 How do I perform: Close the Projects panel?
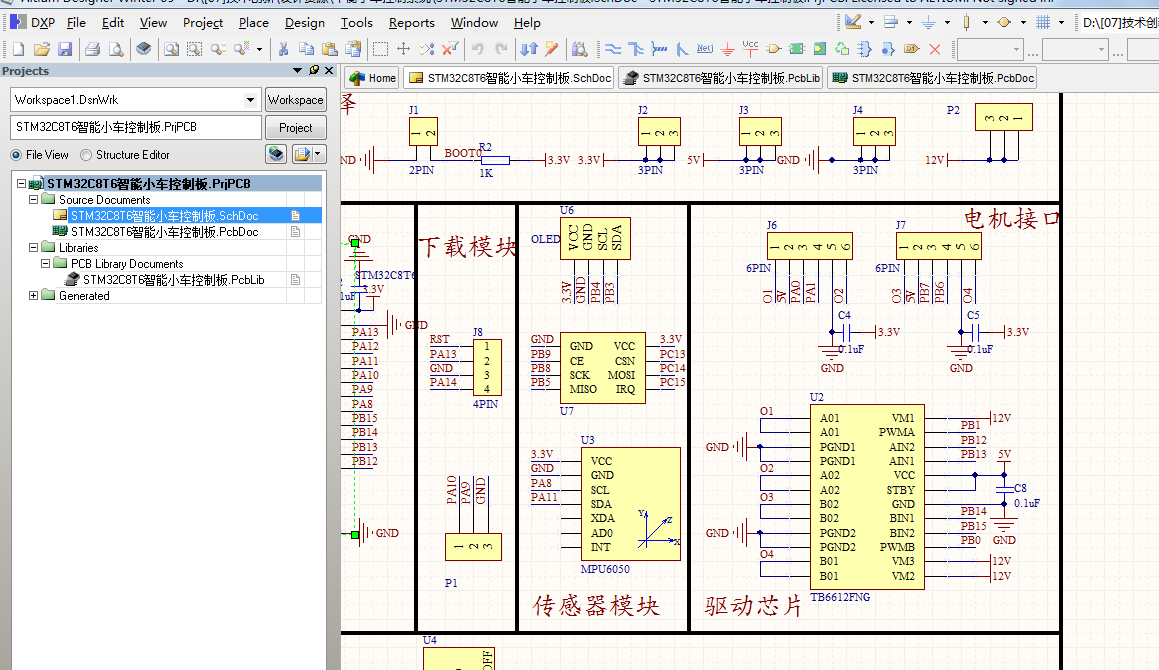click(329, 70)
